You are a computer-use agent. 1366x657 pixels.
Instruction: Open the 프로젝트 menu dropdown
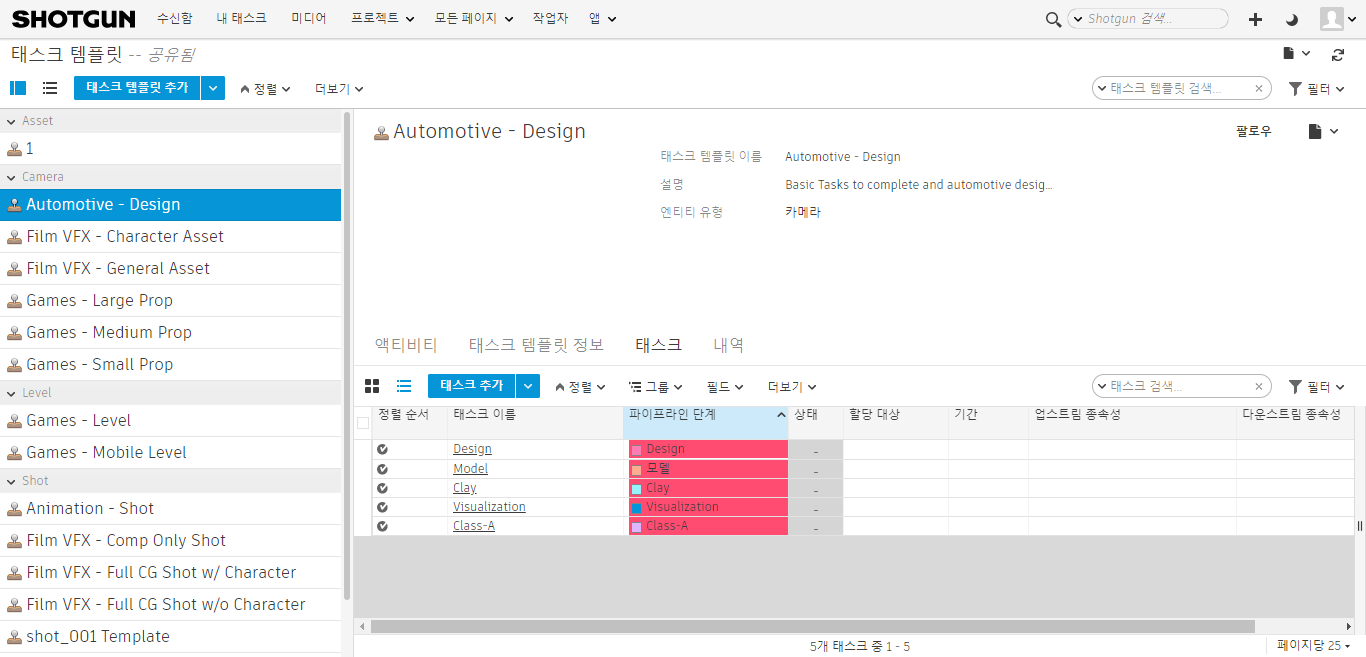(x=383, y=18)
